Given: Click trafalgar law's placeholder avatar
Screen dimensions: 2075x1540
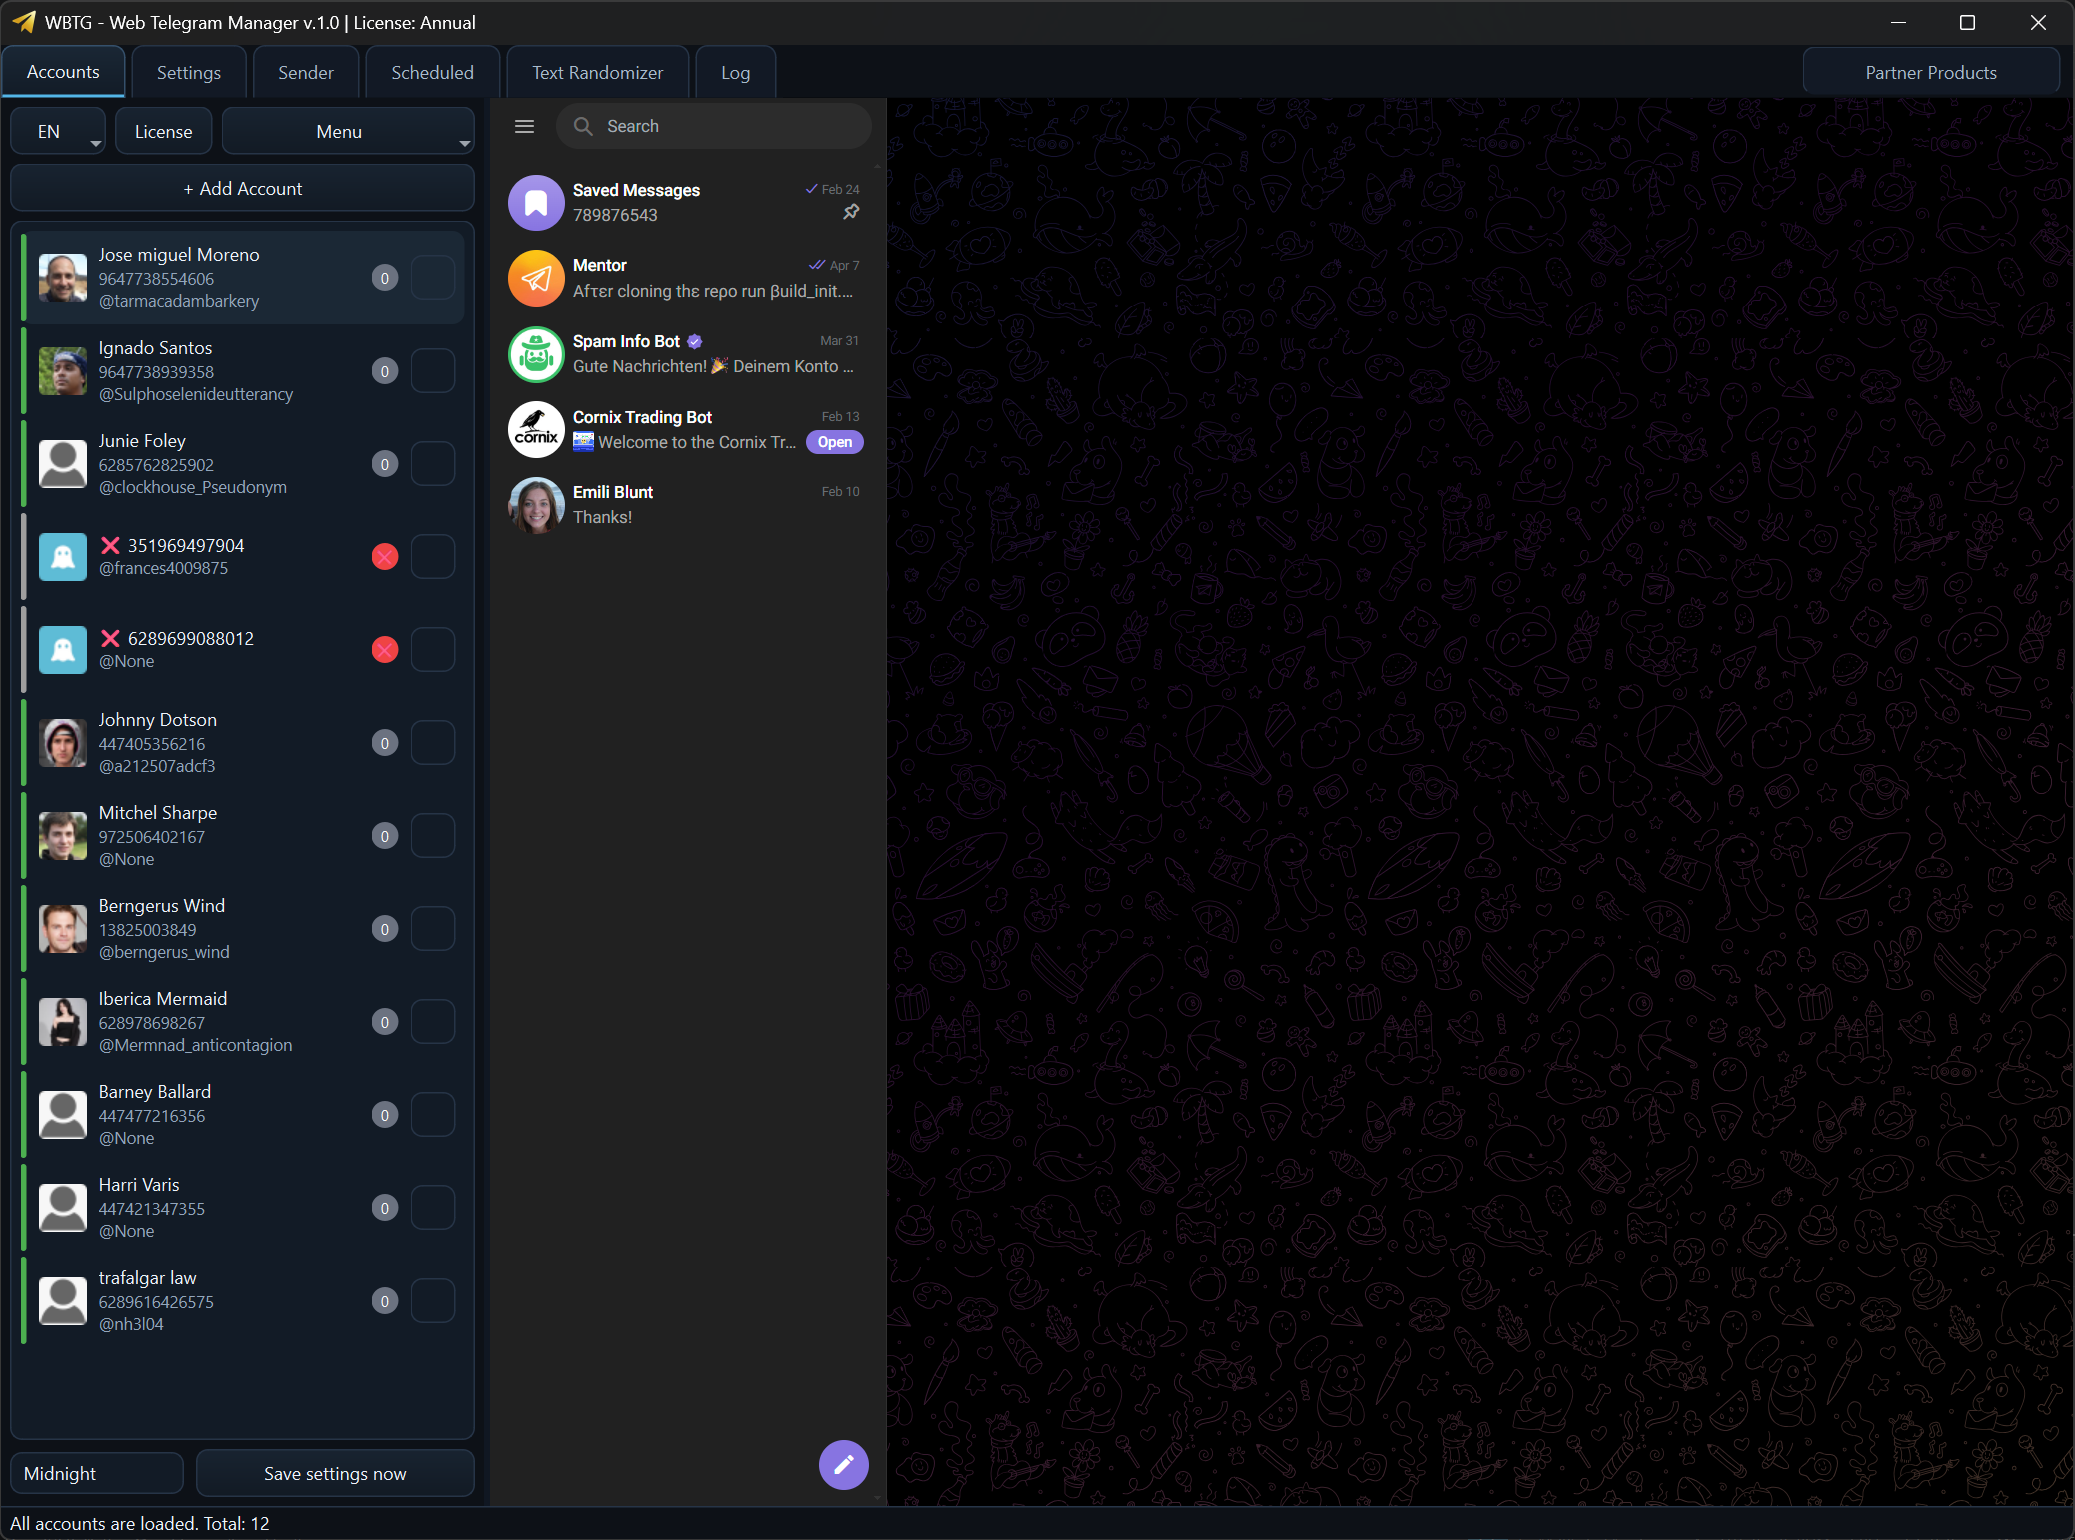Looking at the screenshot, I should pyautogui.click(x=63, y=1301).
